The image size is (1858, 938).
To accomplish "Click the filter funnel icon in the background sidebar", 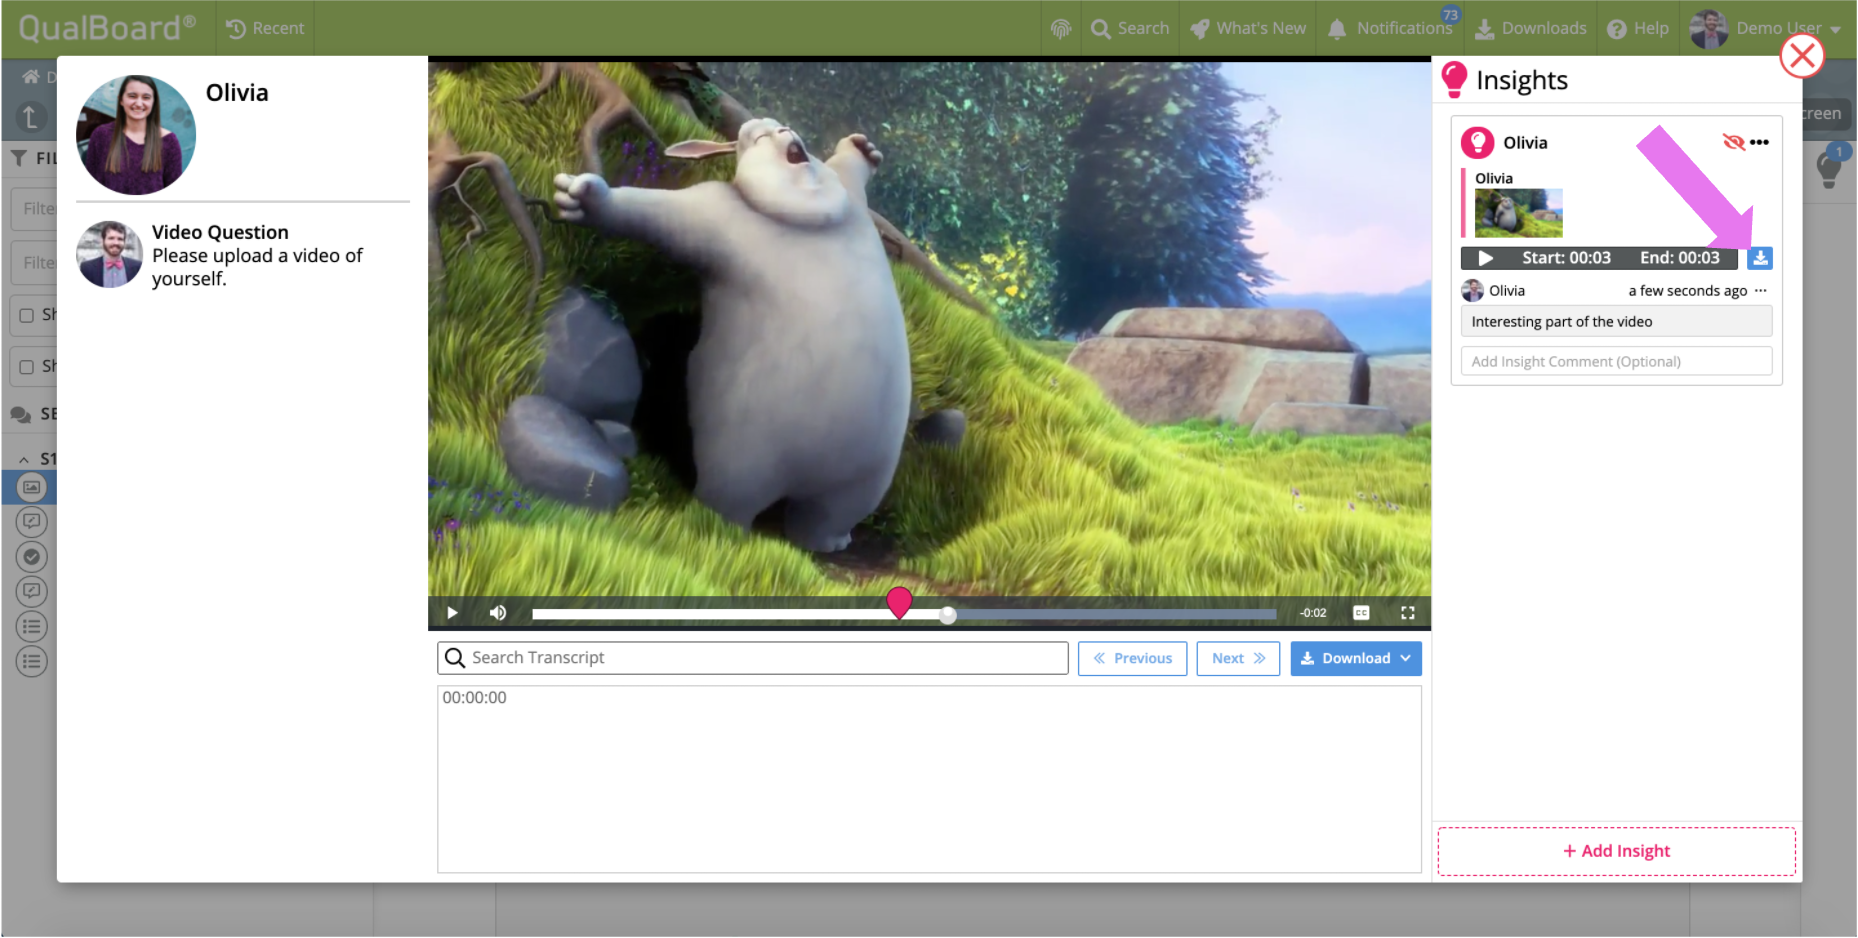I will (19, 158).
